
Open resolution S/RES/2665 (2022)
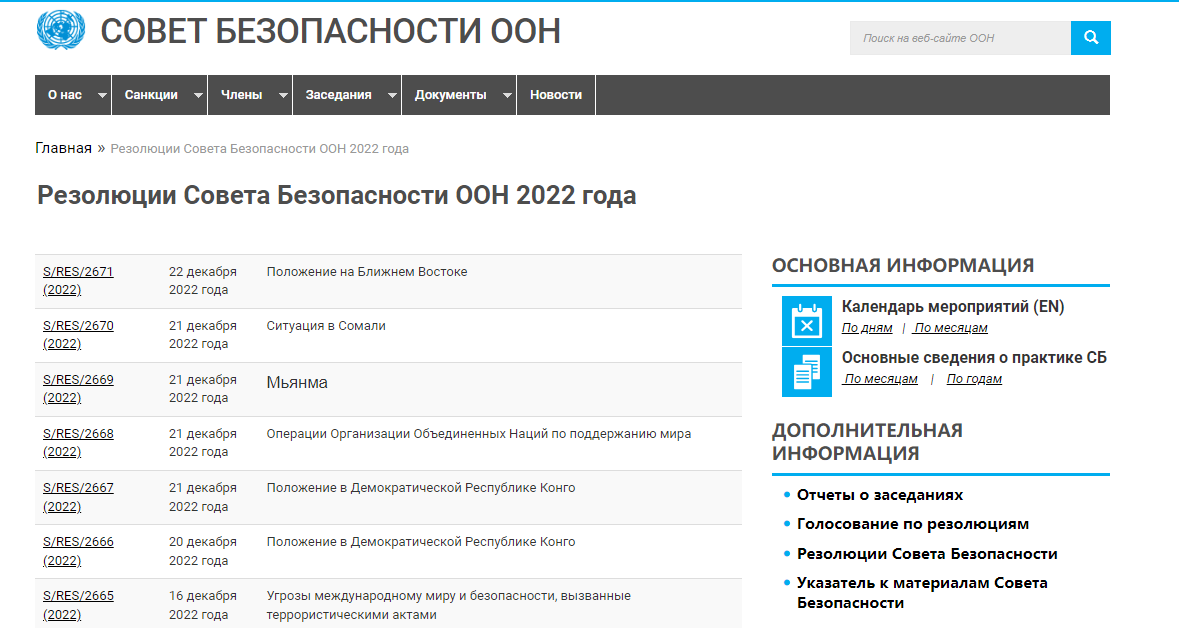pyautogui.click(x=78, y=605)
